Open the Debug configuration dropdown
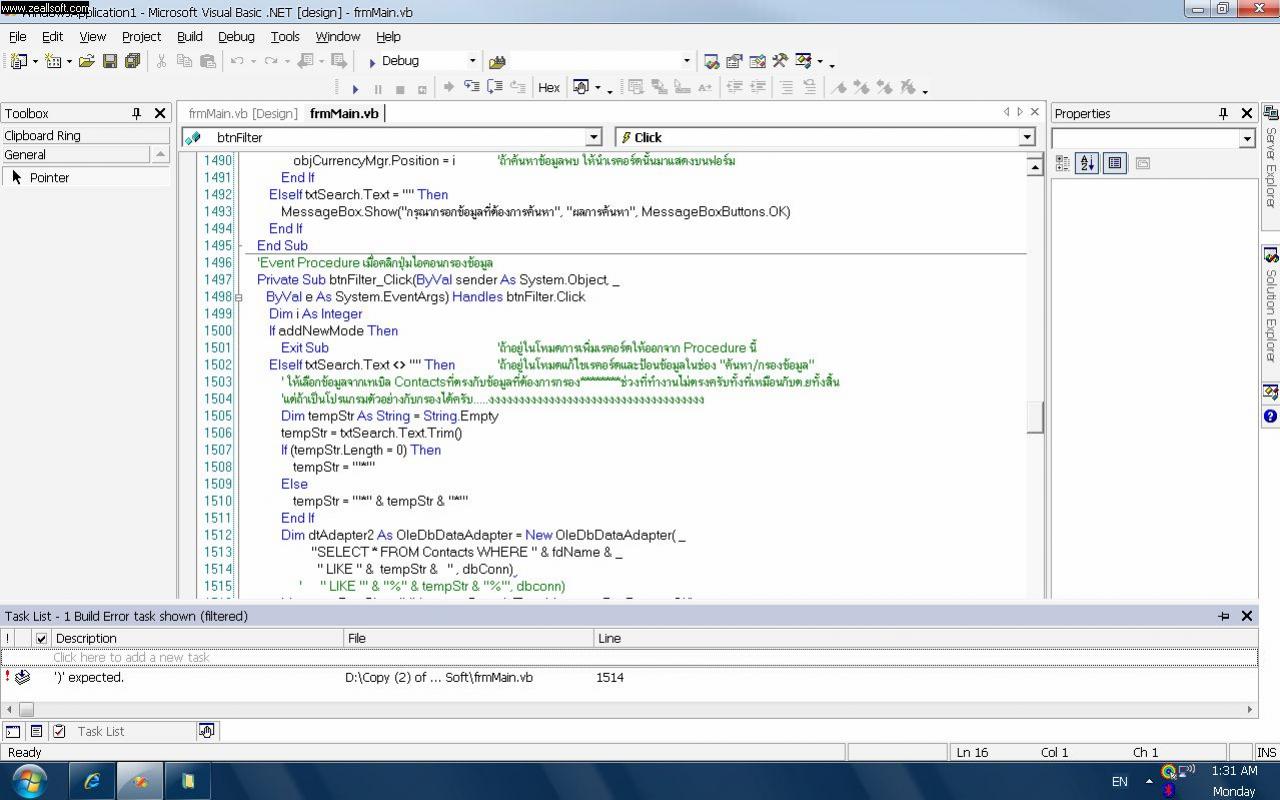Image resolution: width=1280 pixels, height=800 pixels. pyautogui.click(x=473, y=61)
